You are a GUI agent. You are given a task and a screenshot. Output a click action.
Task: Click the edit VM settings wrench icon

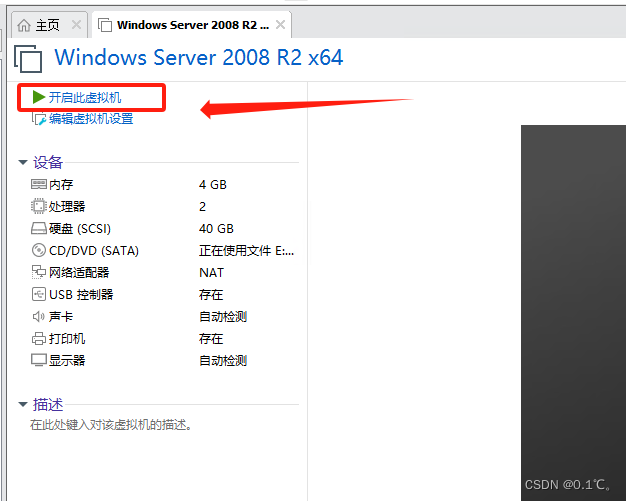(x=39, y=119)
